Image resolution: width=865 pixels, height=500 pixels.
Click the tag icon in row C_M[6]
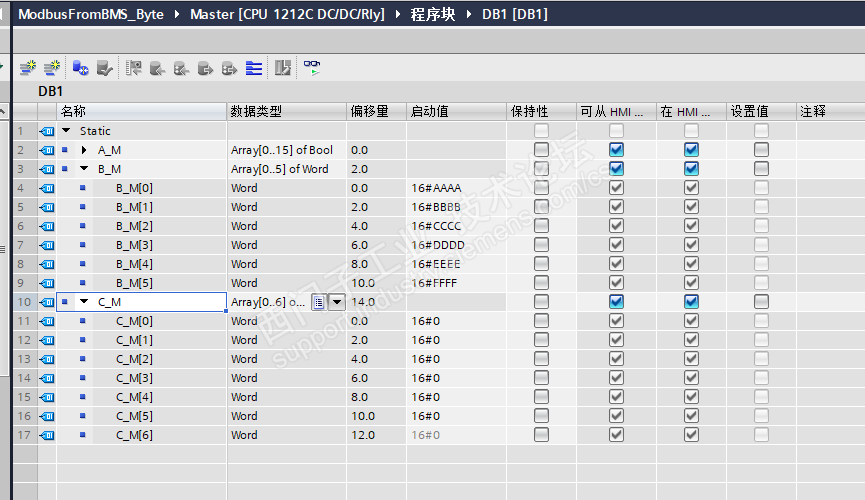pos(47,435)
